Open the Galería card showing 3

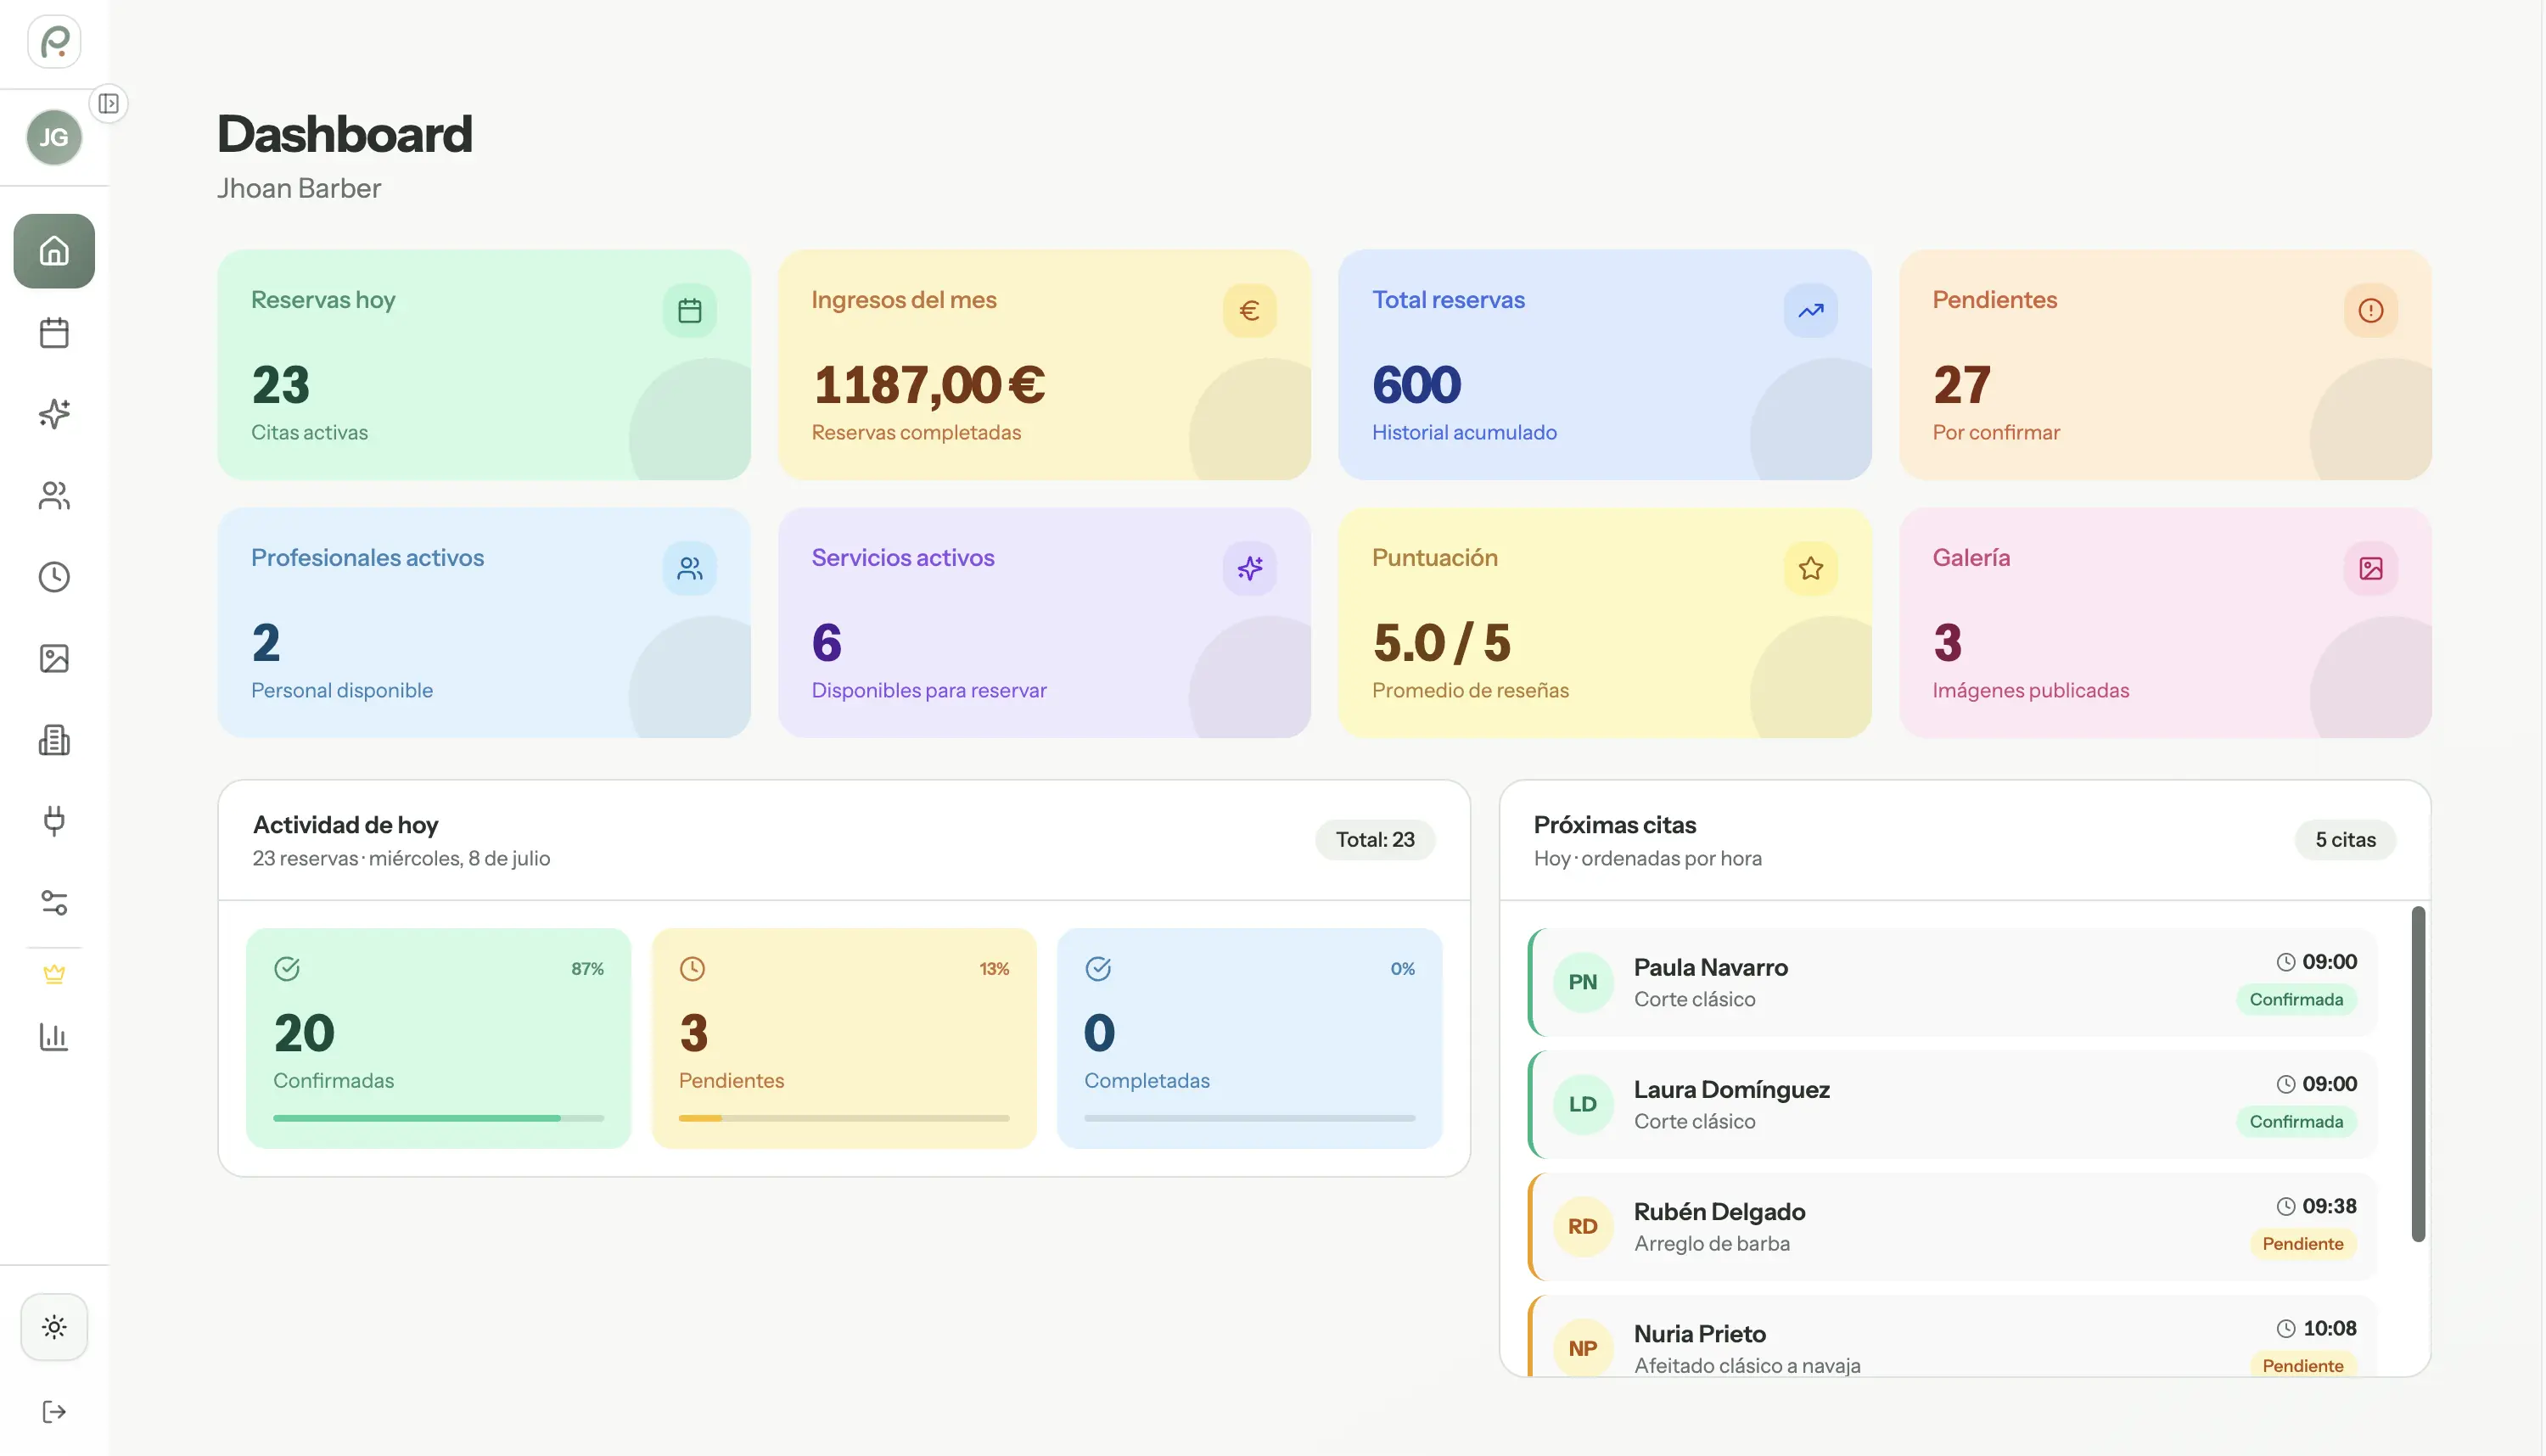(2165, 623)
